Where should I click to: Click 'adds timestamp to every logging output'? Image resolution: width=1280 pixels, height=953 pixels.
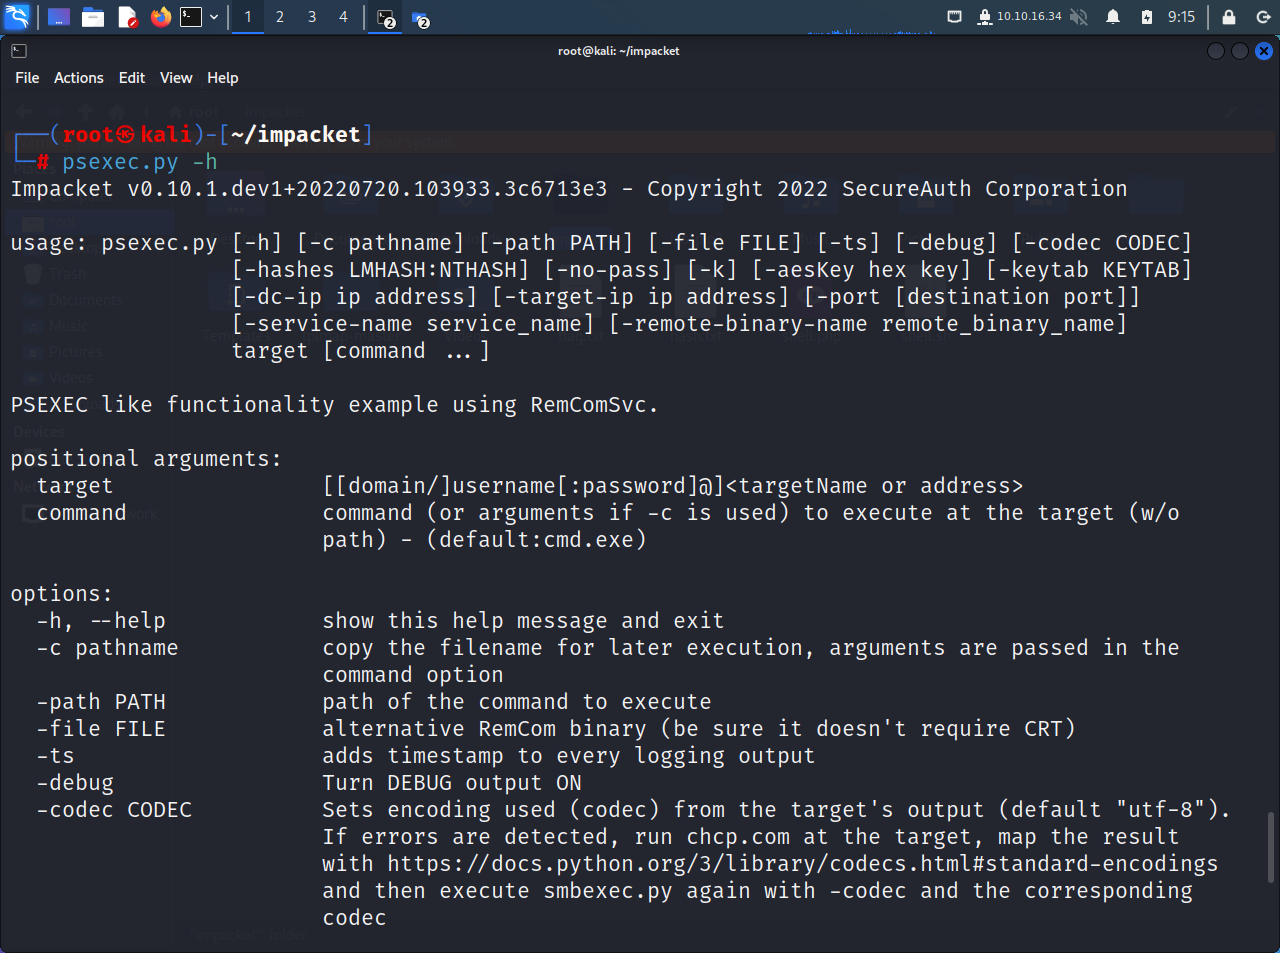(569, 756)
